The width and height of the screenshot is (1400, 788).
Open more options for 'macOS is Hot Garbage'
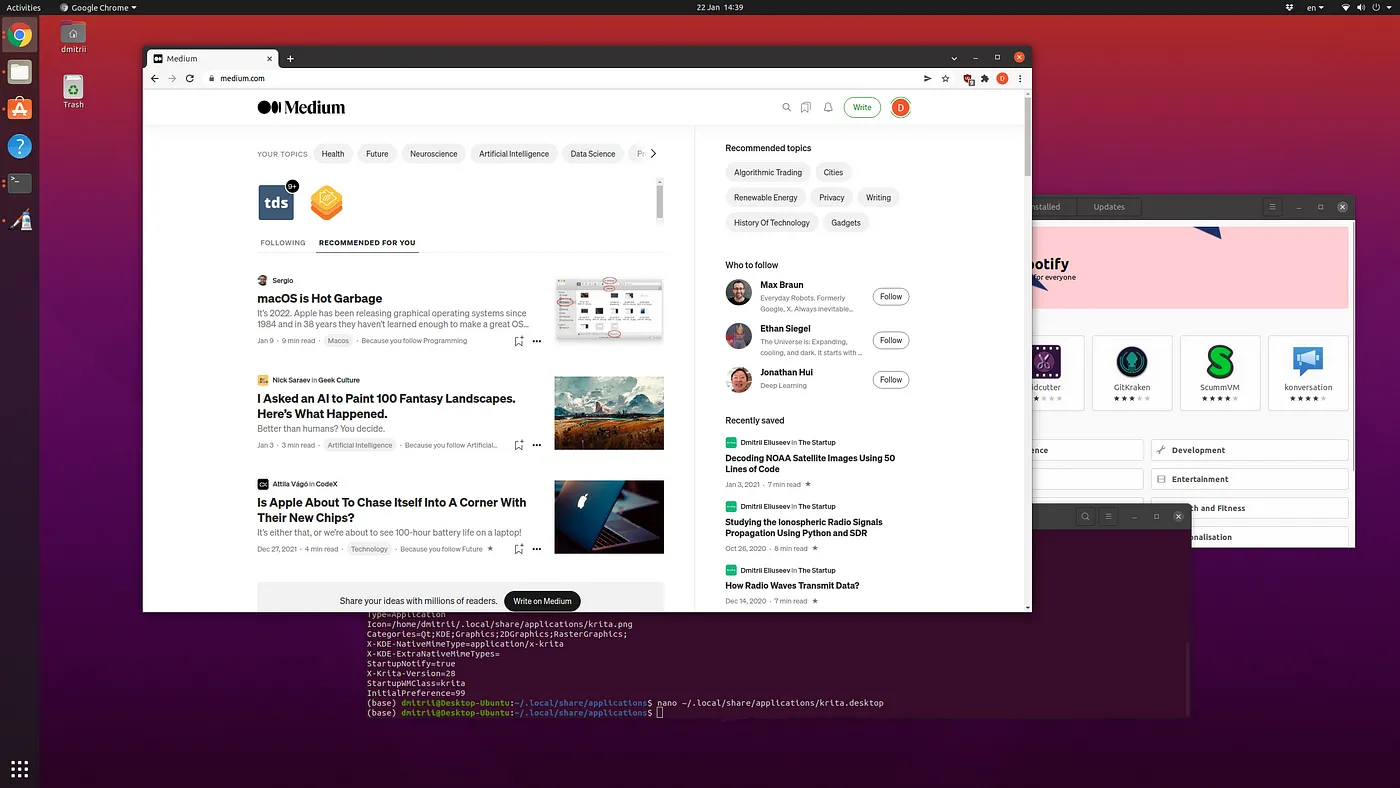537,341
